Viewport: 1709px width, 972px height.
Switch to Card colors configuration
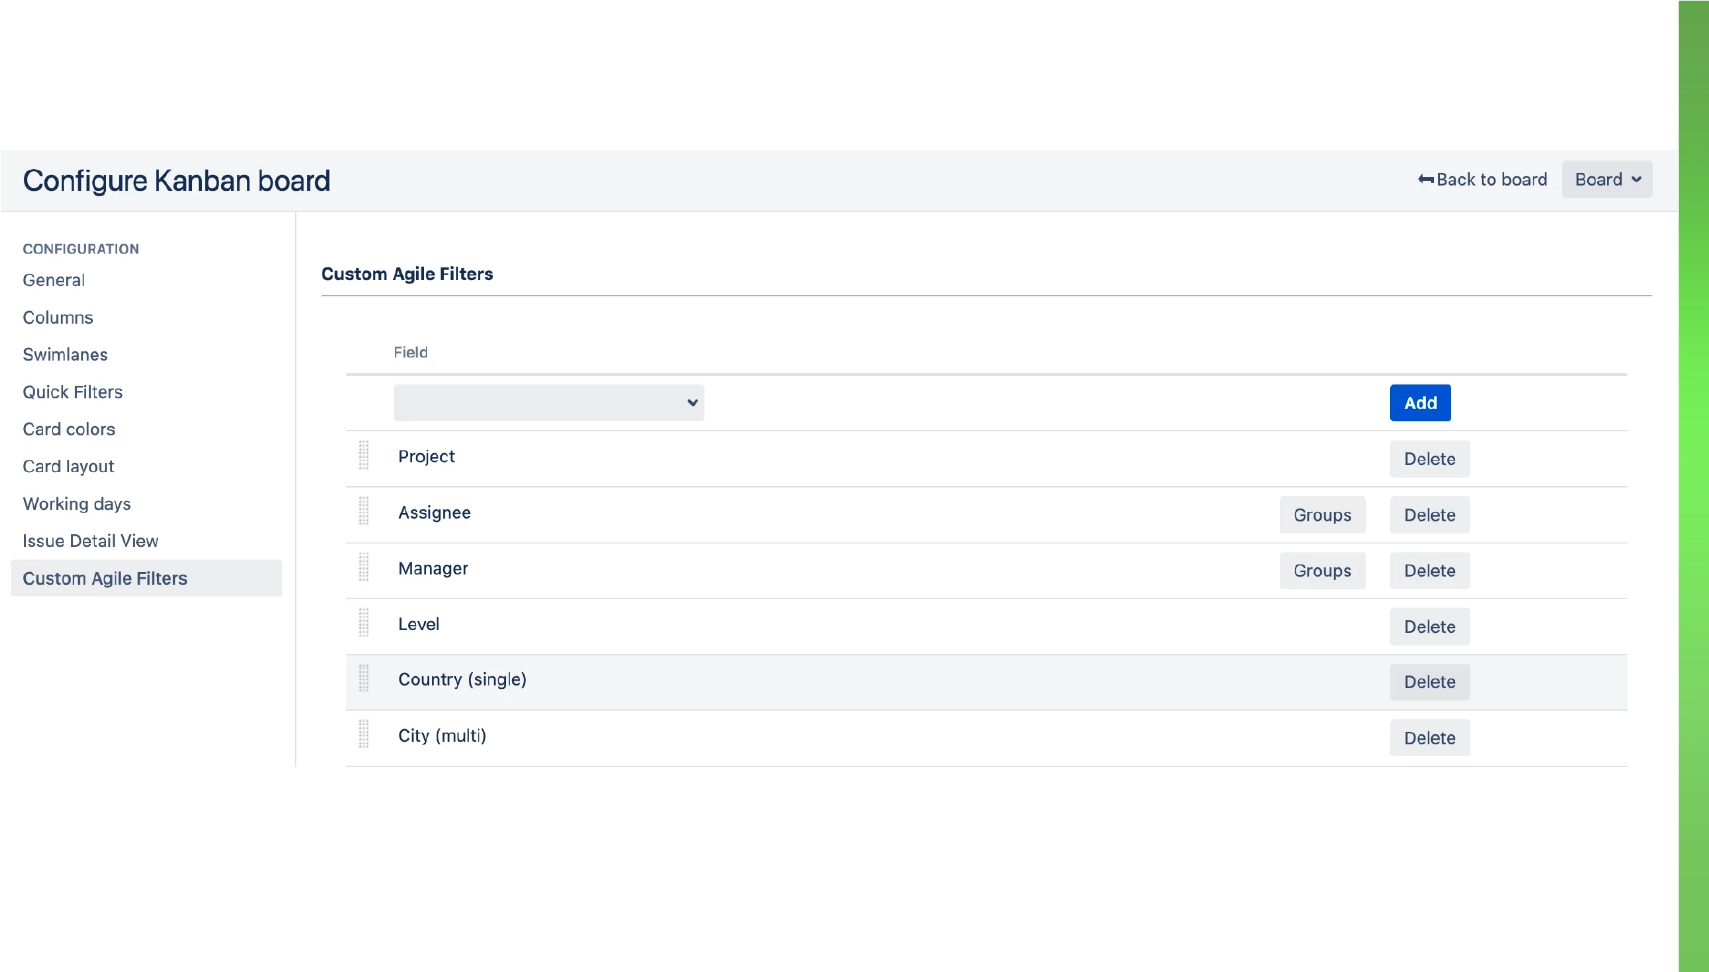tap(69, 429)
